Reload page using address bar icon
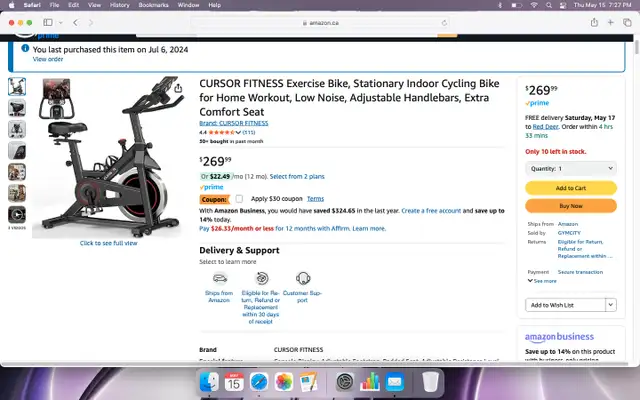 [444, 23]
